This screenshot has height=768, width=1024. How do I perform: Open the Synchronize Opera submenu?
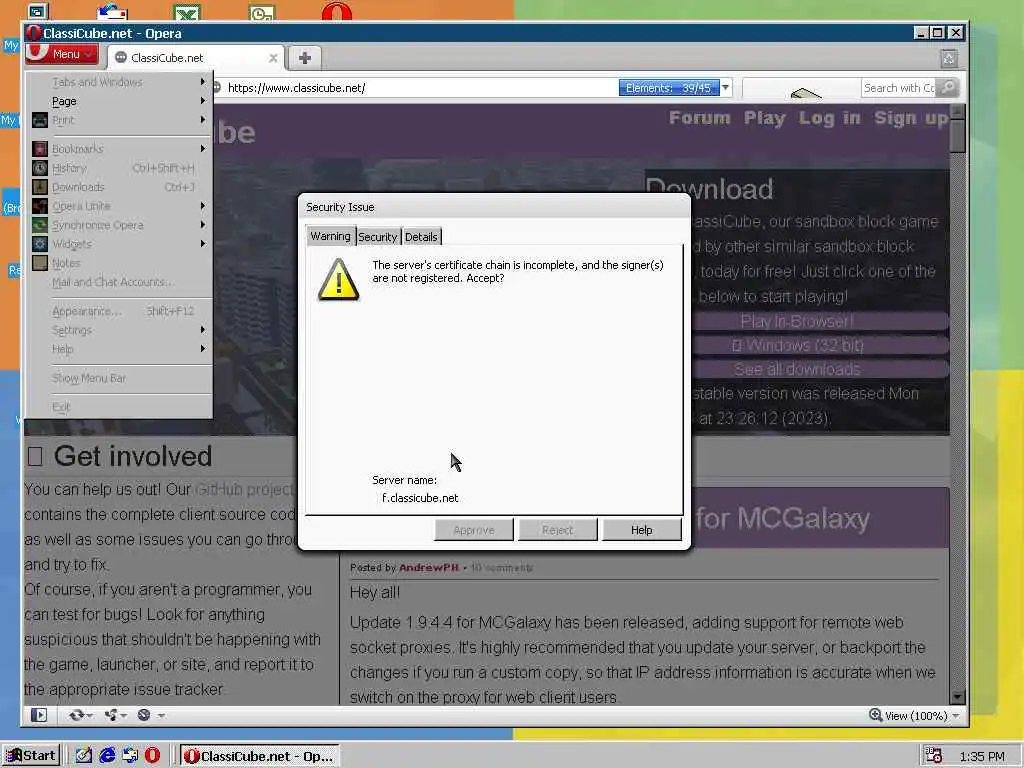tap(120, 225)
